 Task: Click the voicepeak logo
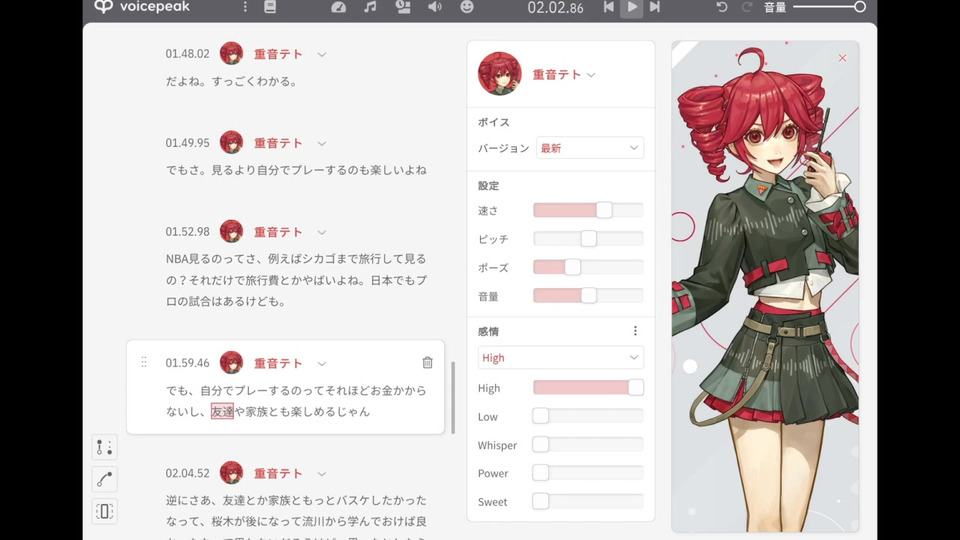click(142, 7)
